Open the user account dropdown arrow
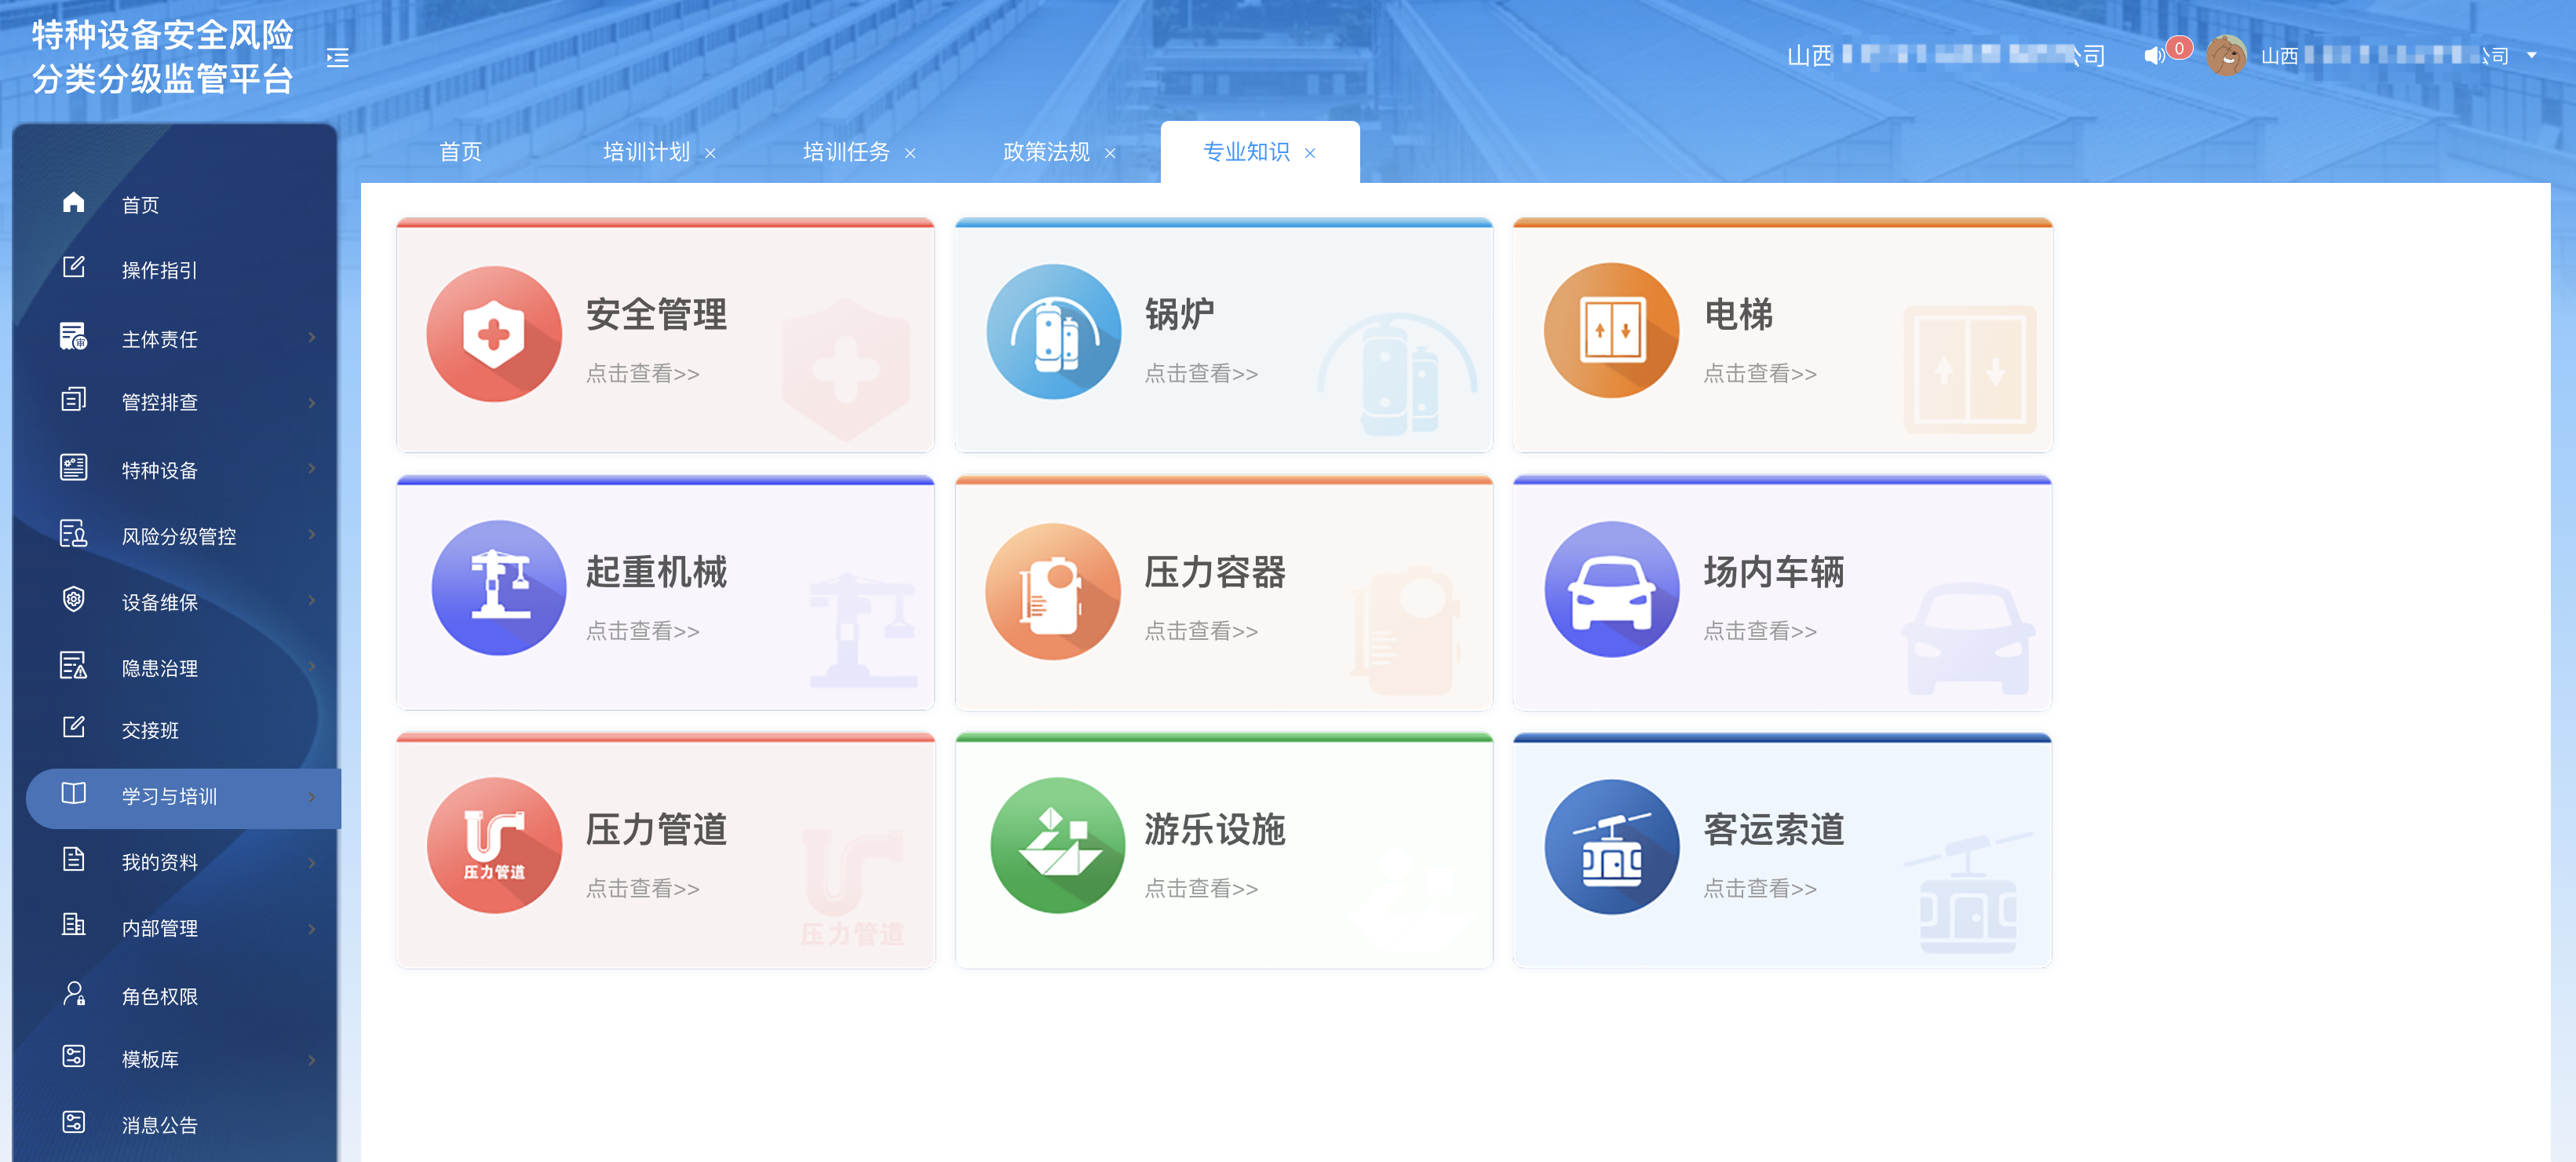 [x=2531, y=56]
